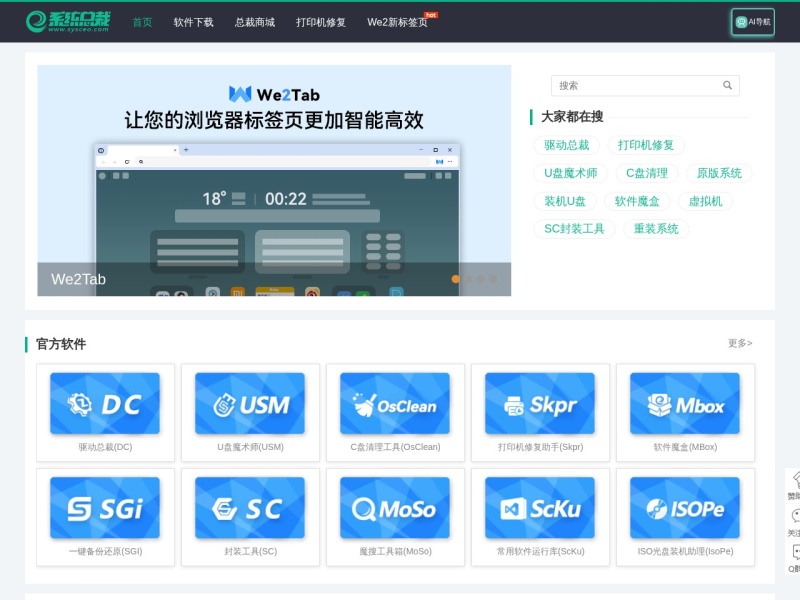Open the MoSo toolbox icon
The height and width of the screenshot is (600, 800).
point(395,508)
